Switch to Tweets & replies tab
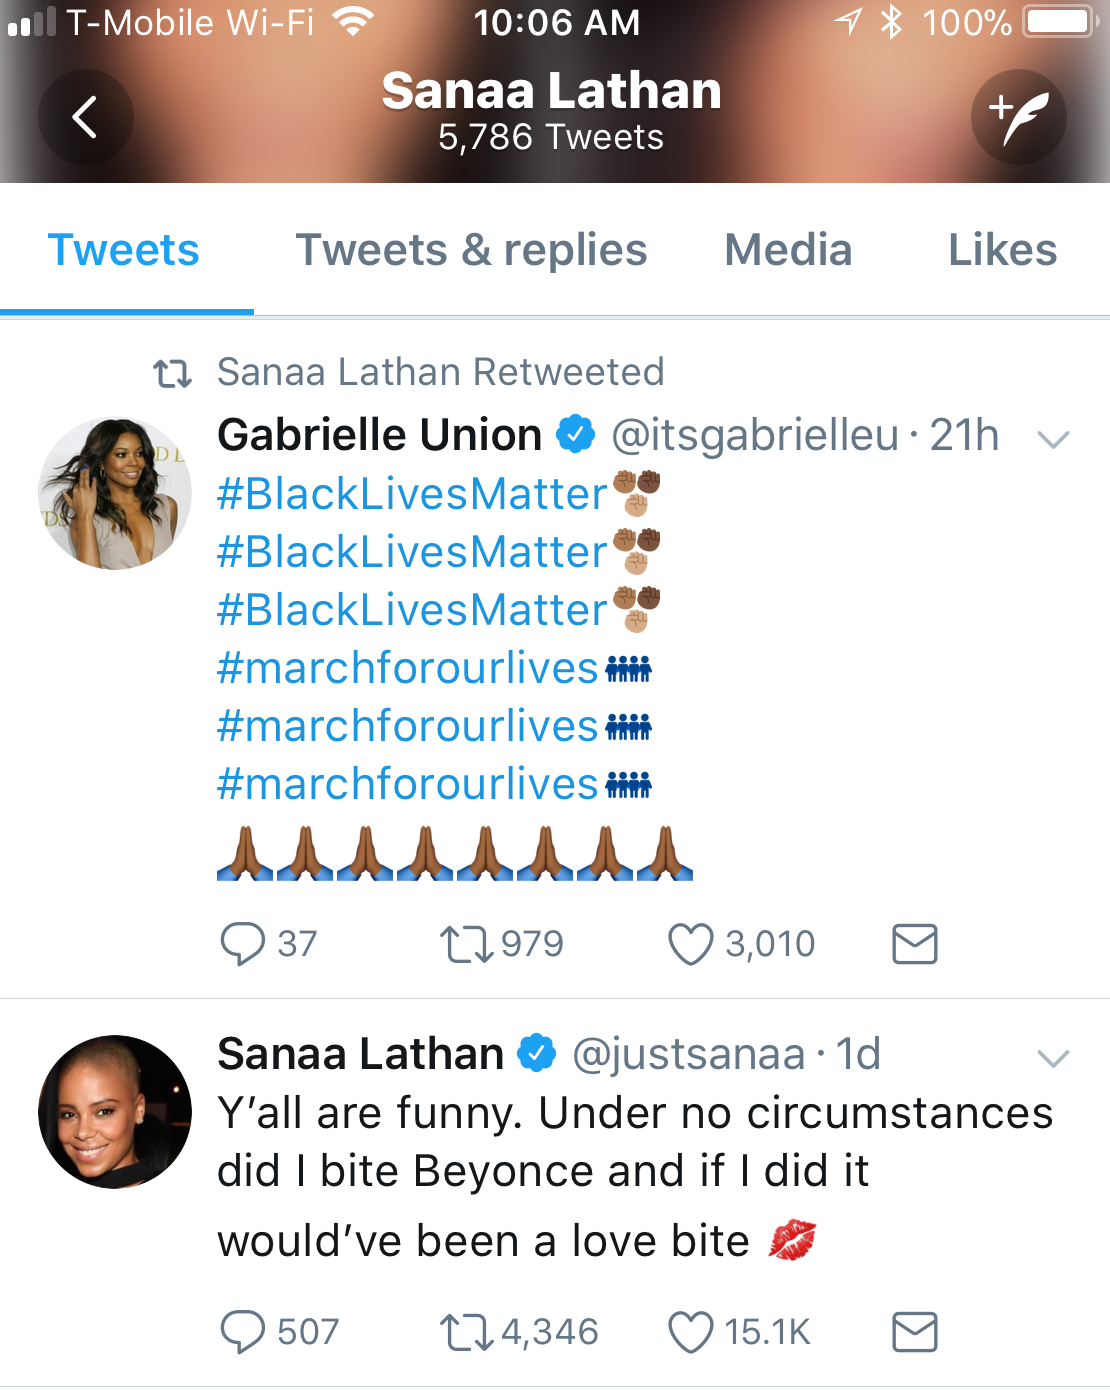This screenshot has width=1110, height=1390. [x=471, y=250]
